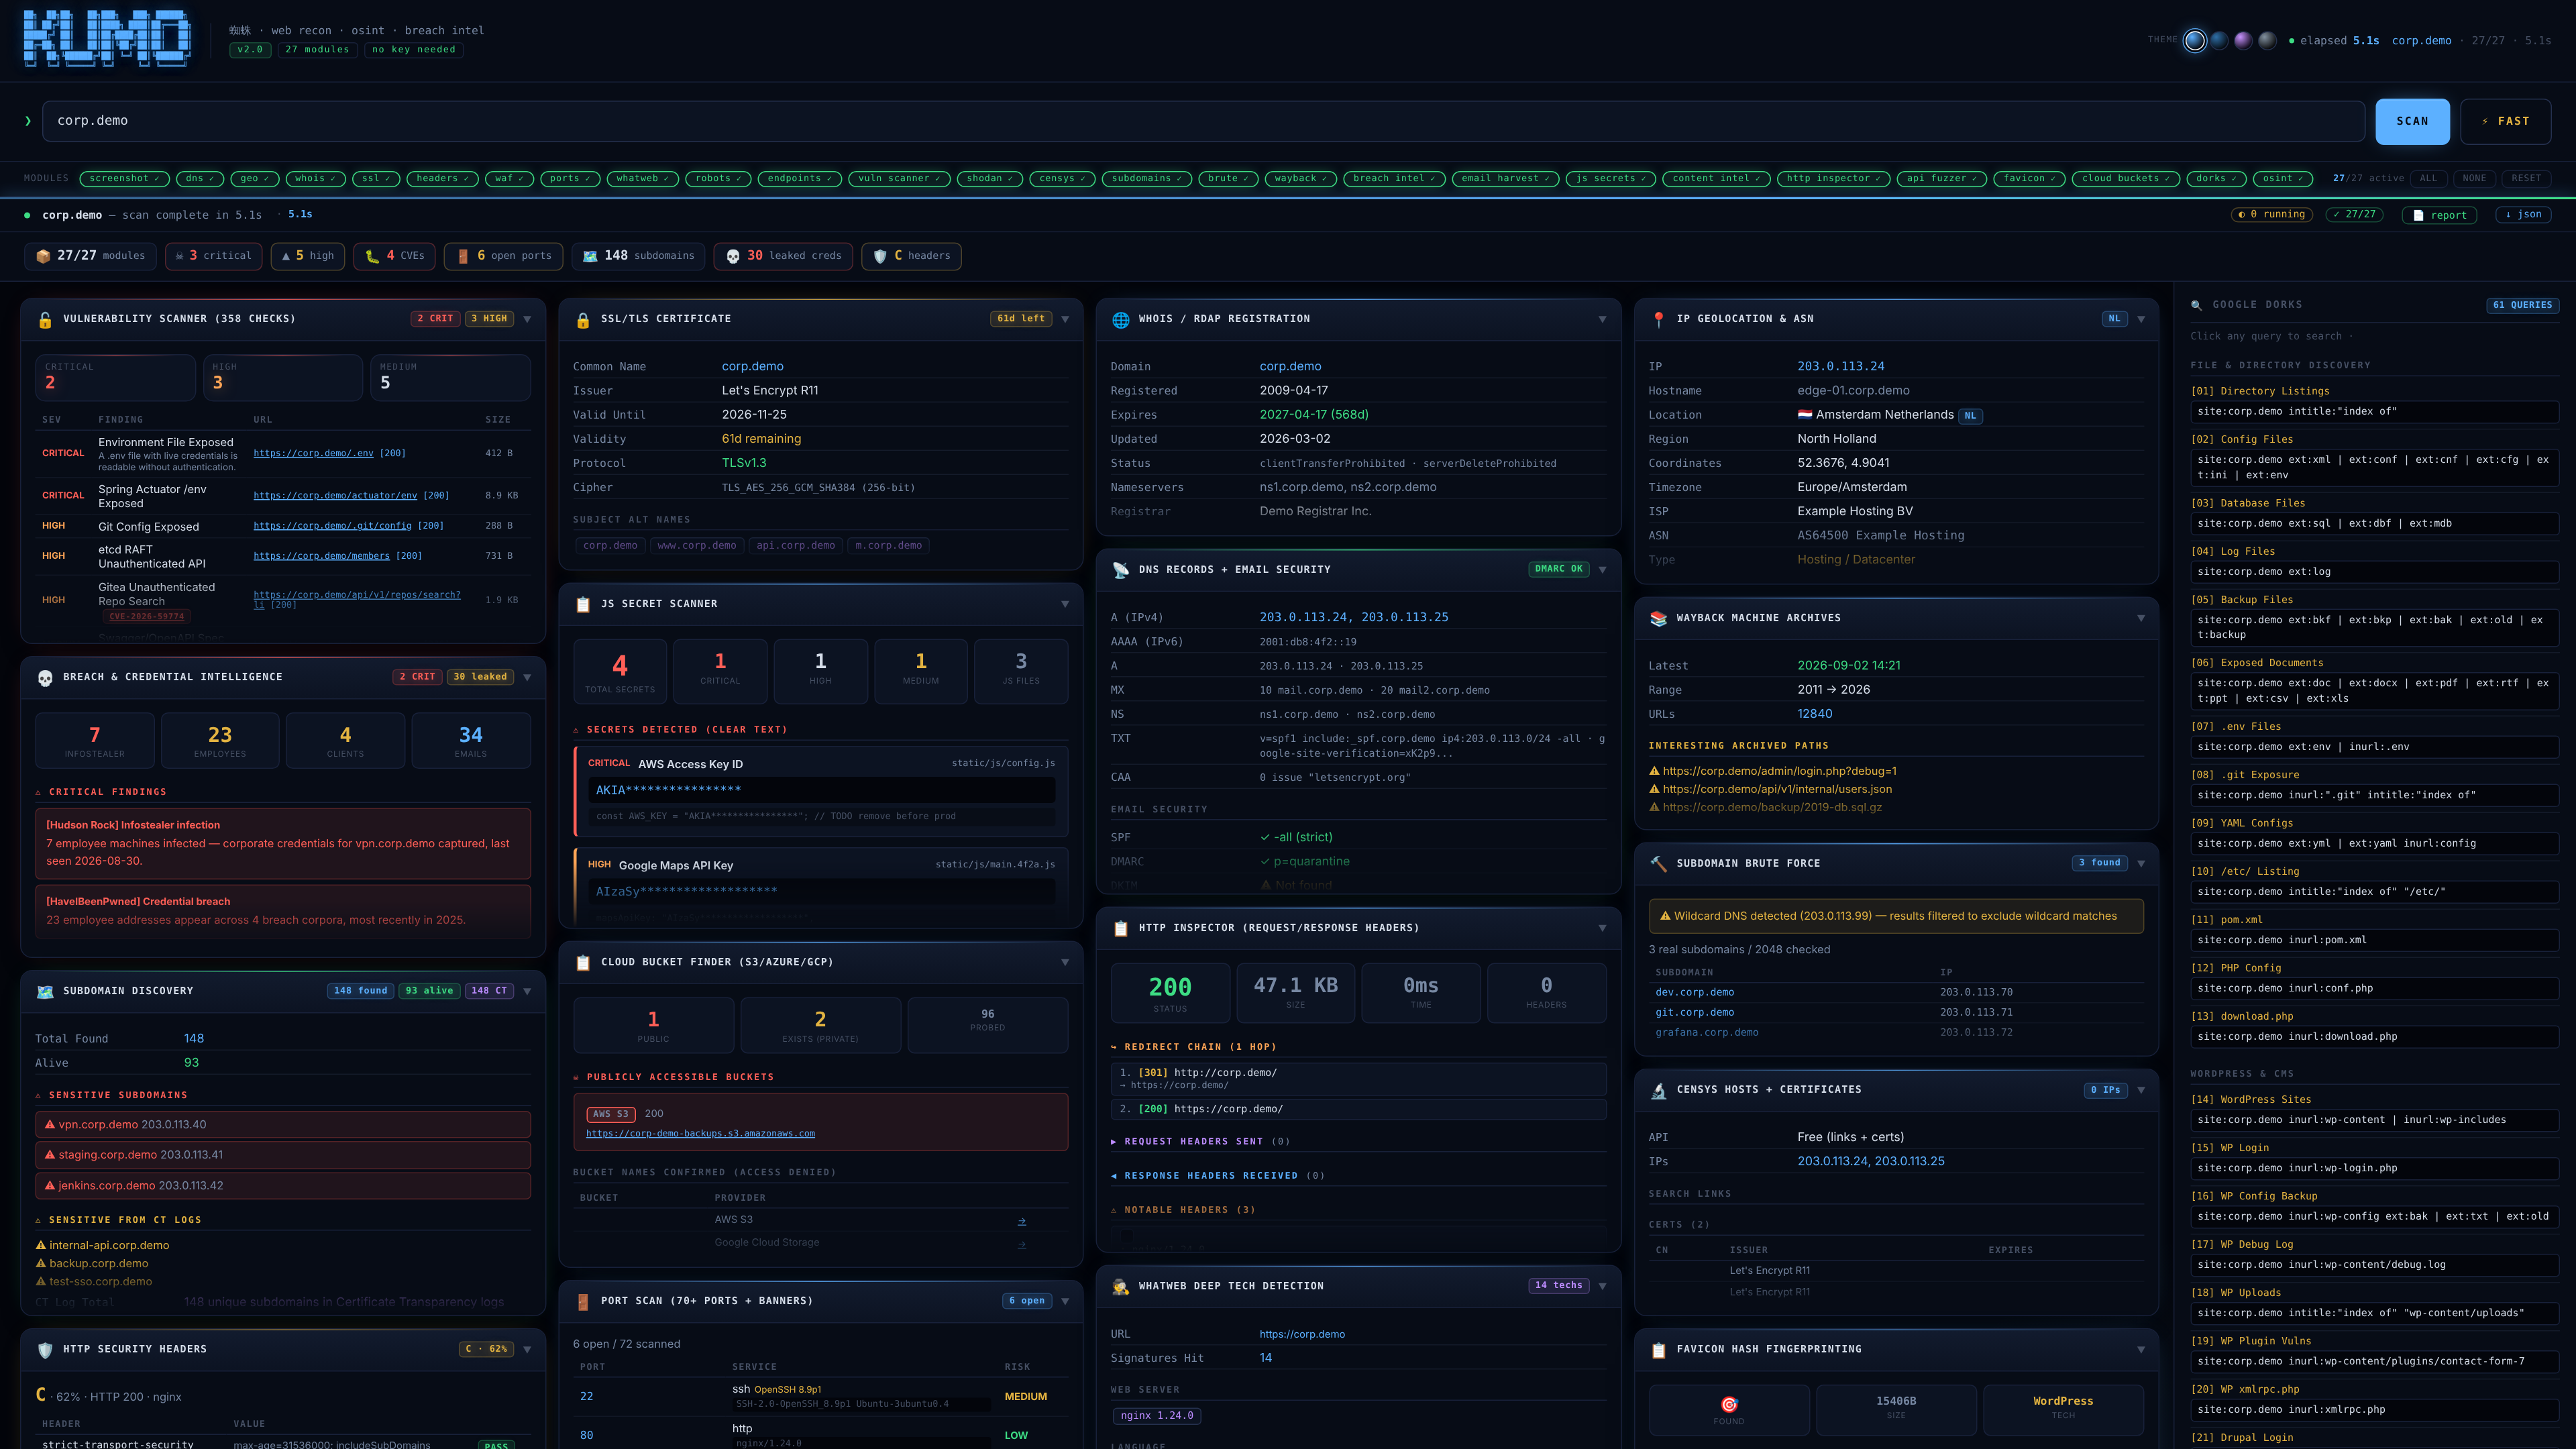2576x1449 pixels.
Task: Toggle the whois module chip
Action: tap(315, 179)
